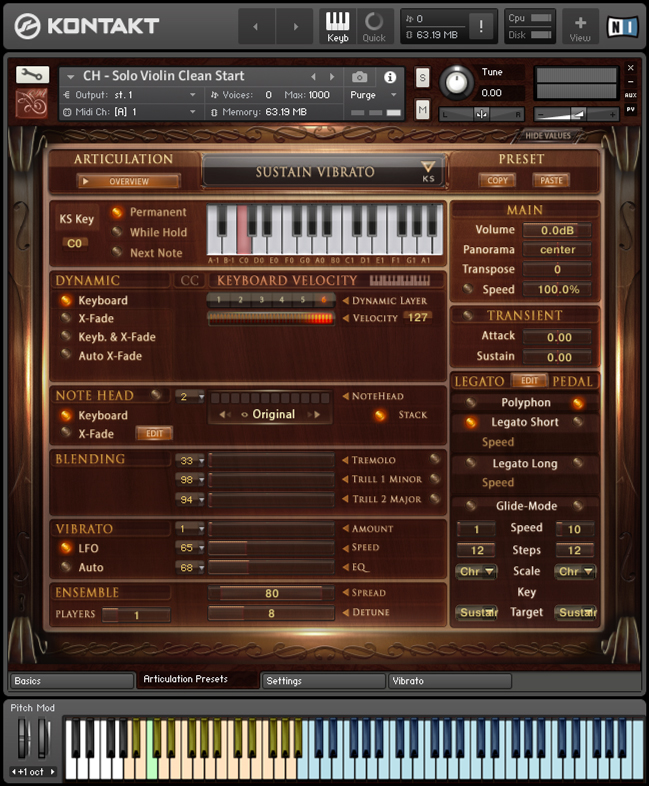Click the NI logo icon
The height and width of the screenshot is (786, 649).
(x=623, y=27)
